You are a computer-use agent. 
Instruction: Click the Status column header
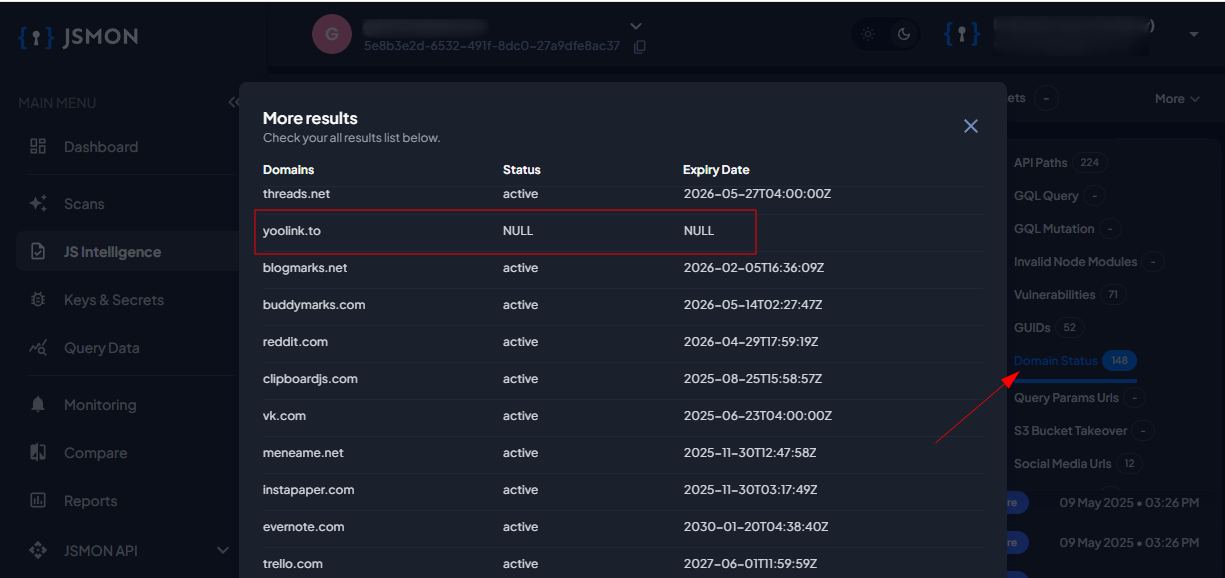[x=522, y=170]
